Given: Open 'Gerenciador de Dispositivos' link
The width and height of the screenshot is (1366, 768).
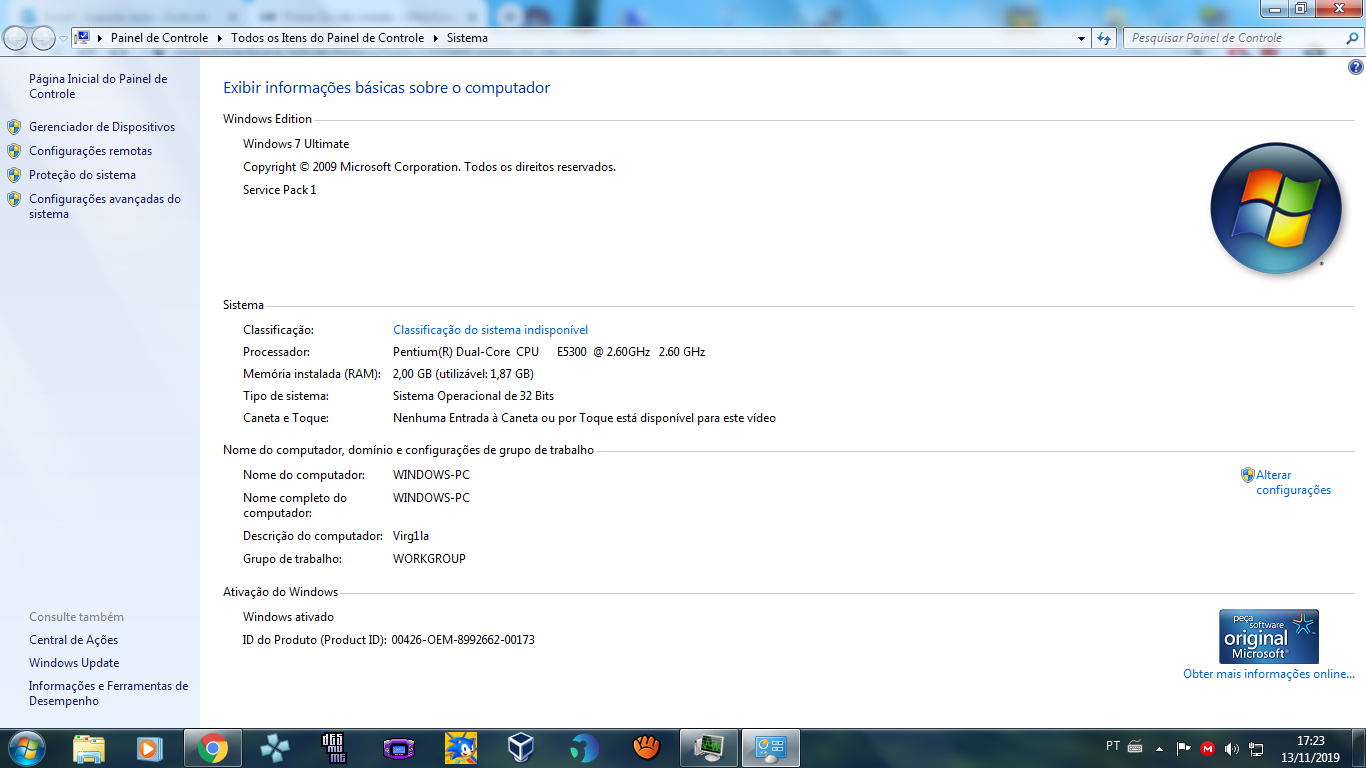Looking at the screenshot, I should pos(102,127).
